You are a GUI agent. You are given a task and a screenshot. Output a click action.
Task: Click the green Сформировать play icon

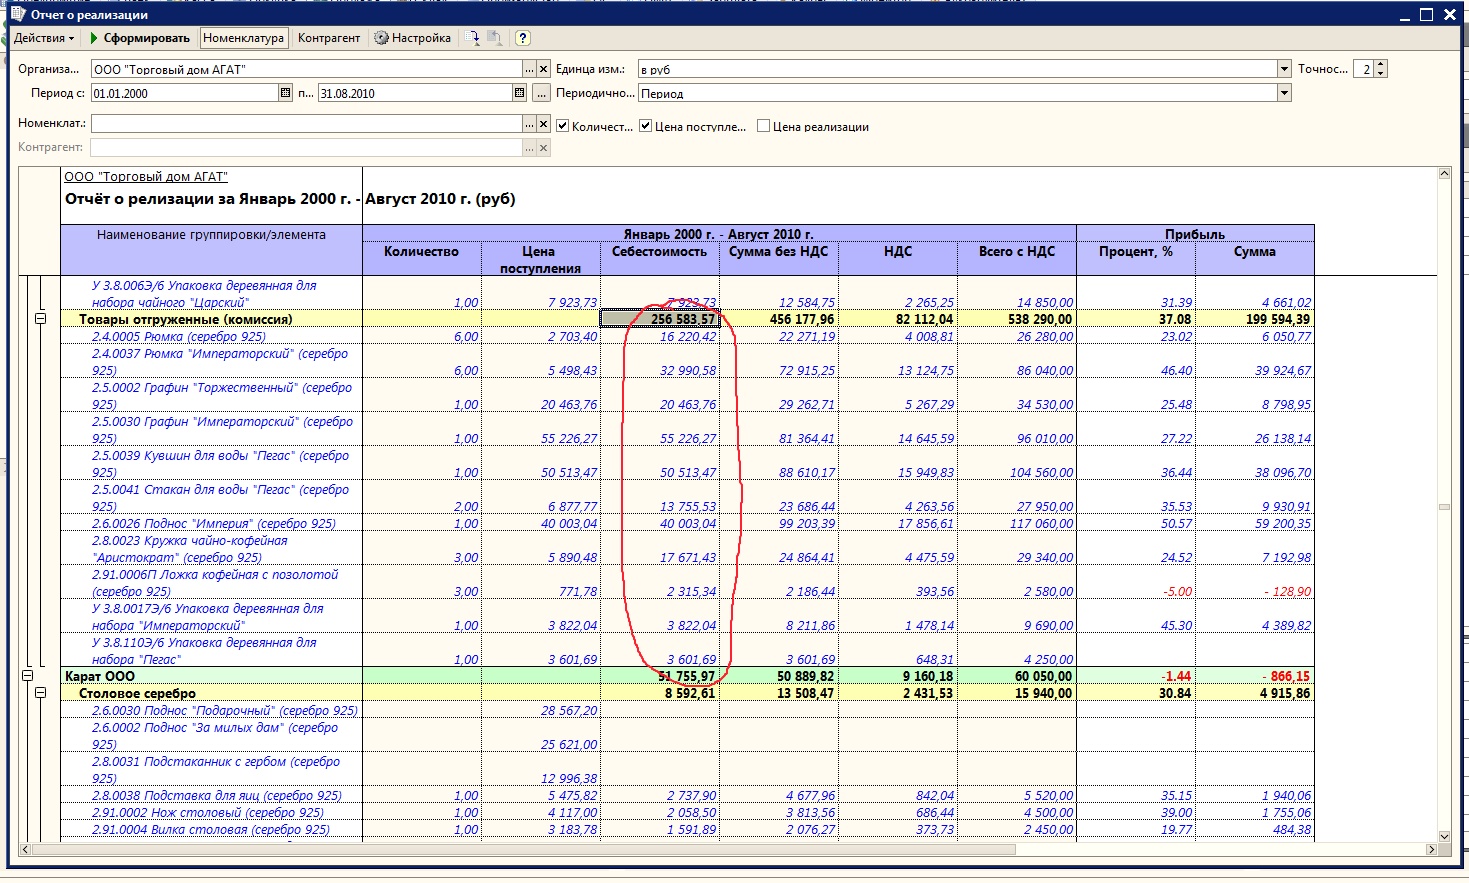pyautogui.click(x=94, y=38)
